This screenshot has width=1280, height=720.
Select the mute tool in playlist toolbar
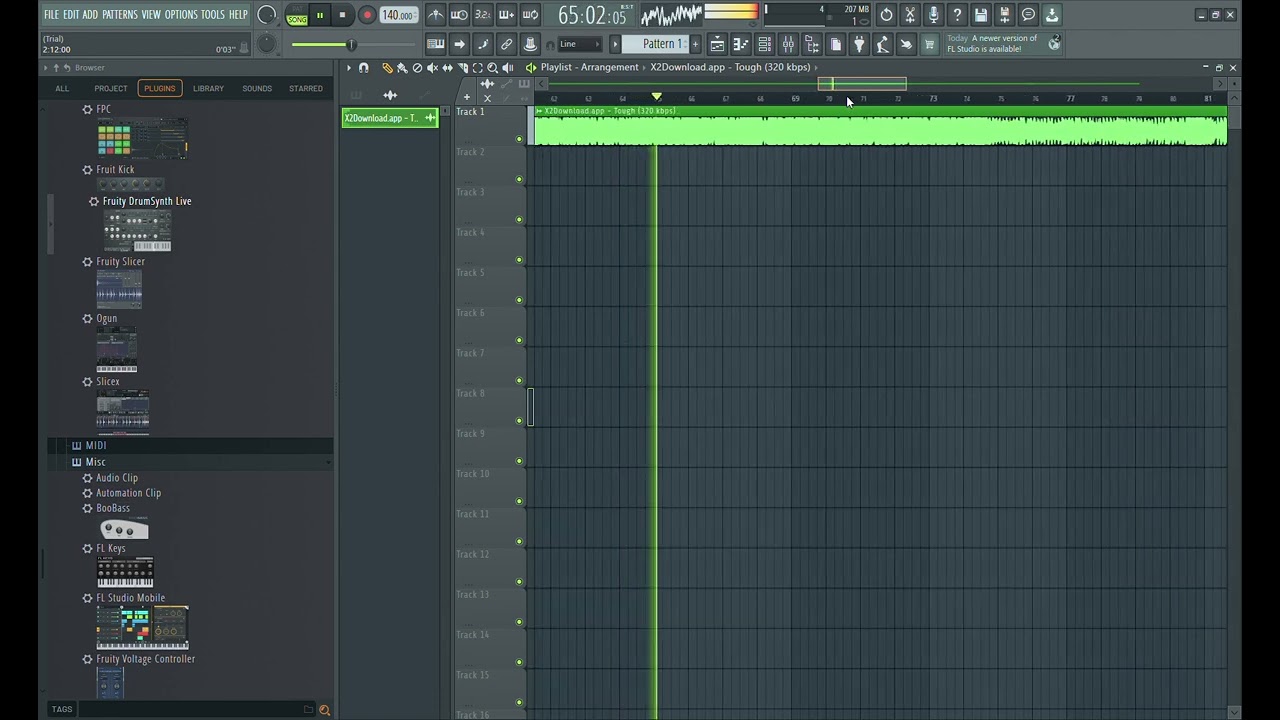(432, 68)
